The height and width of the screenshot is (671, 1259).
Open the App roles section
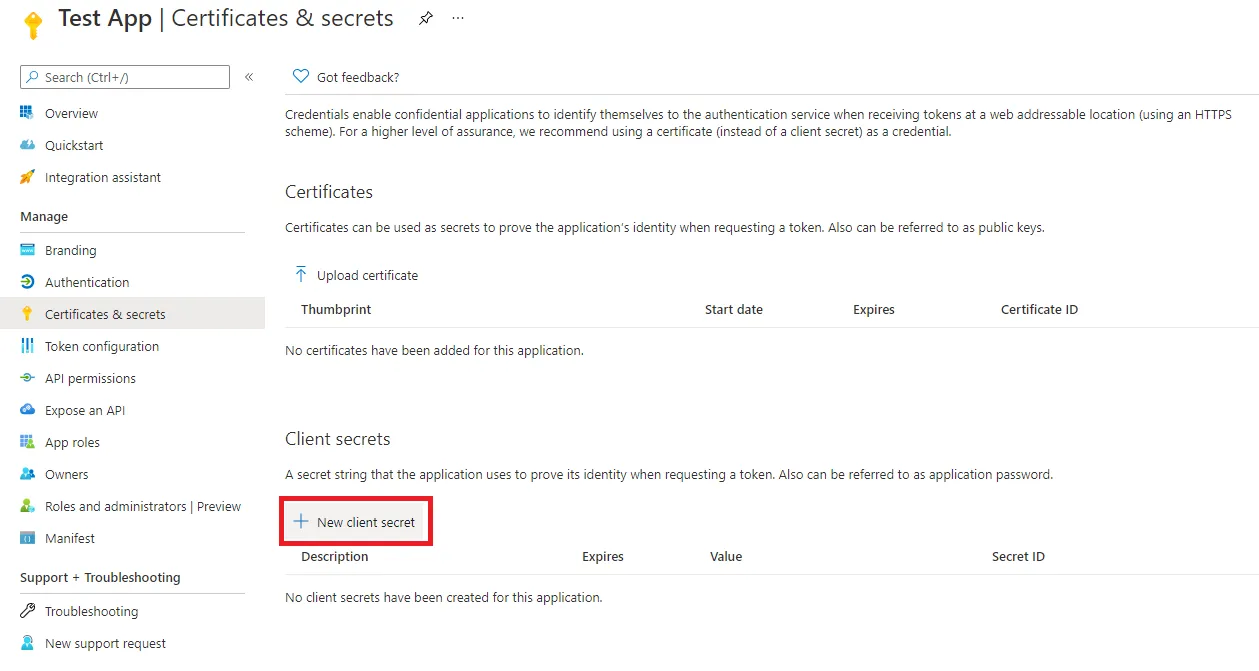[x=75, y=442]
